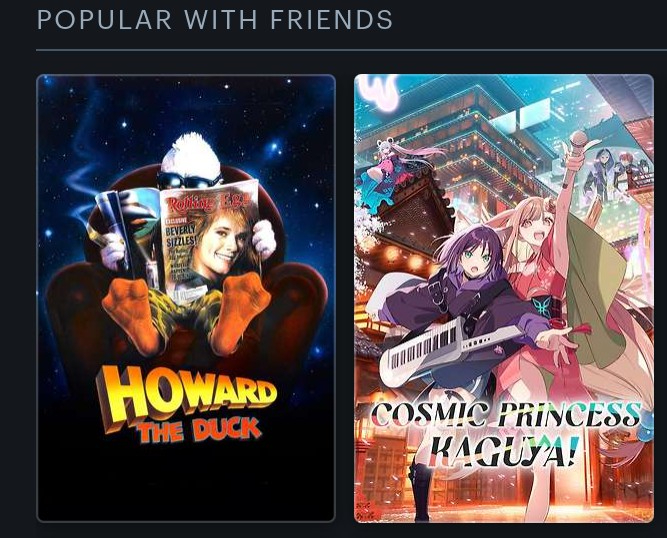This screenshot has height=538, width=667.
Task: Open the Howard the Duck film poster
Action: coord(186,298)
